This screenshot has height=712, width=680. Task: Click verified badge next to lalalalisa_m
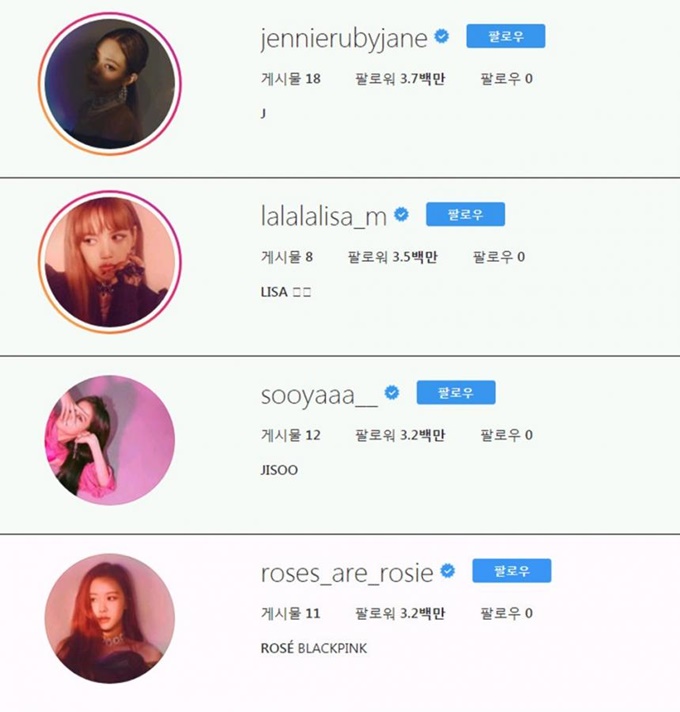coord(401,214)
